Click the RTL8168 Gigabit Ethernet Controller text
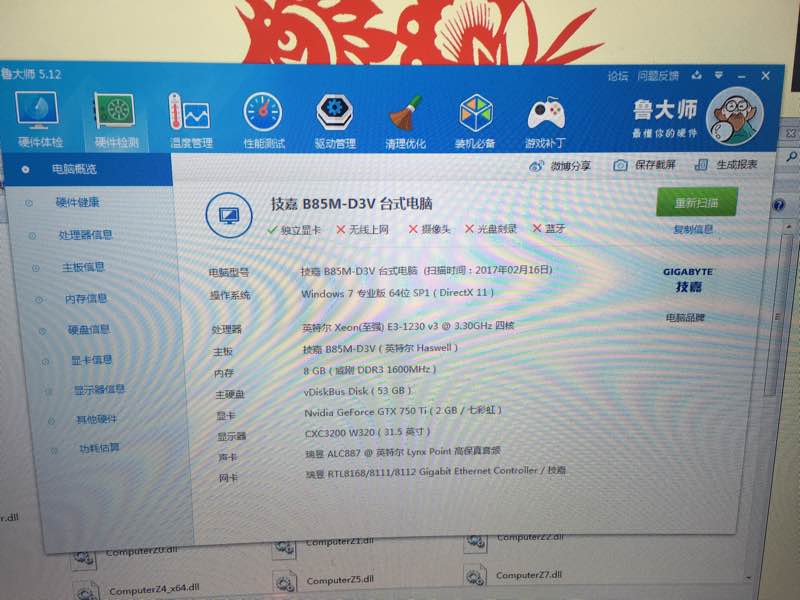 [x=436, y=471]
